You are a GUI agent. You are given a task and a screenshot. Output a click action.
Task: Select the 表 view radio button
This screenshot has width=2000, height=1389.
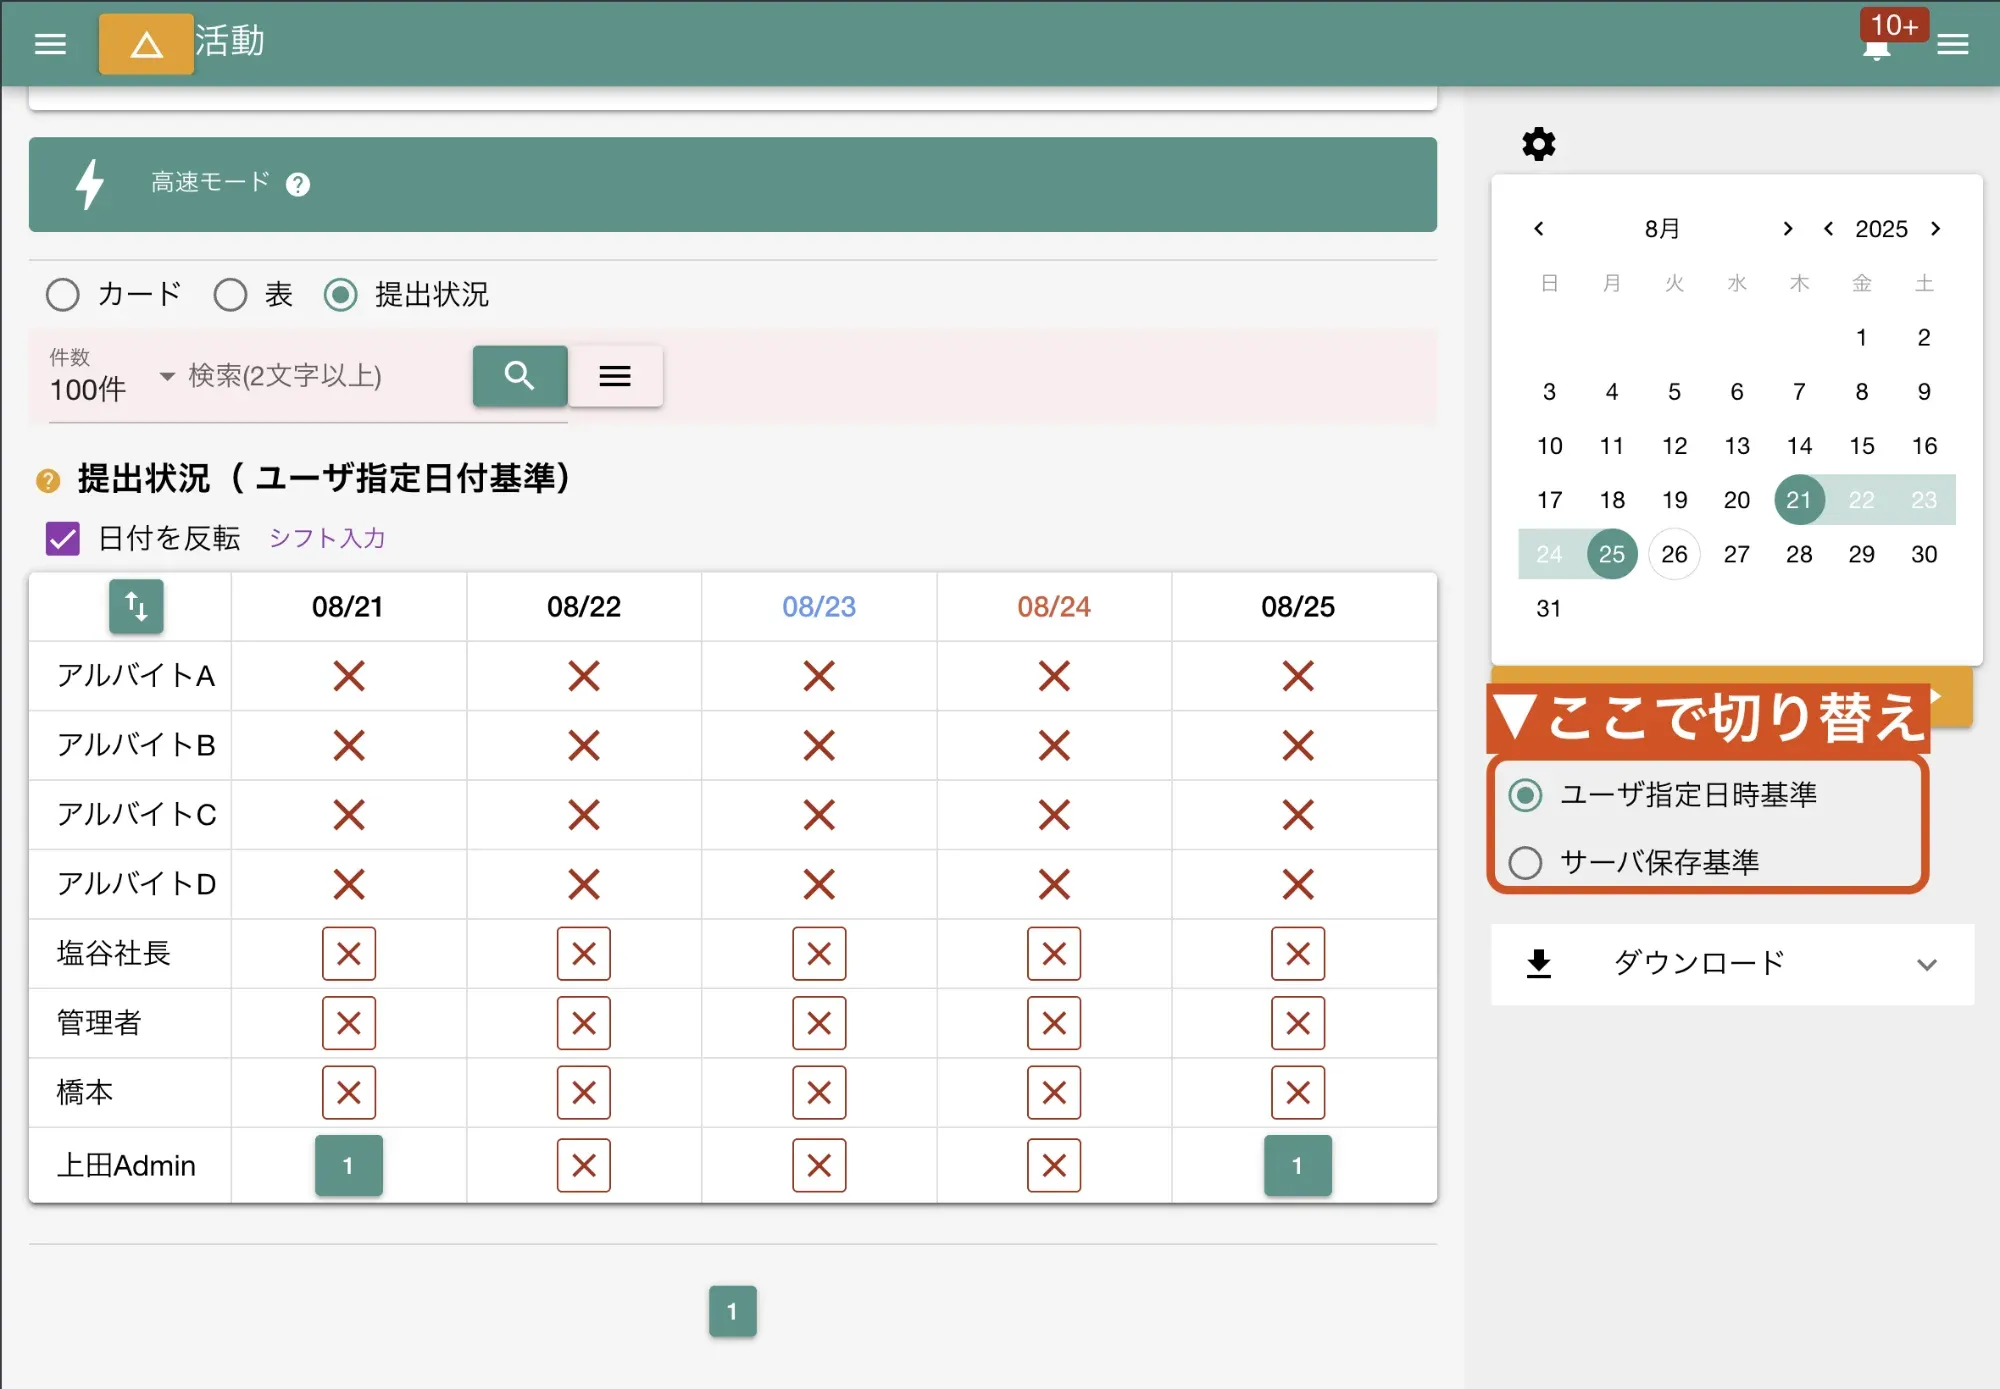click(230, 295)
